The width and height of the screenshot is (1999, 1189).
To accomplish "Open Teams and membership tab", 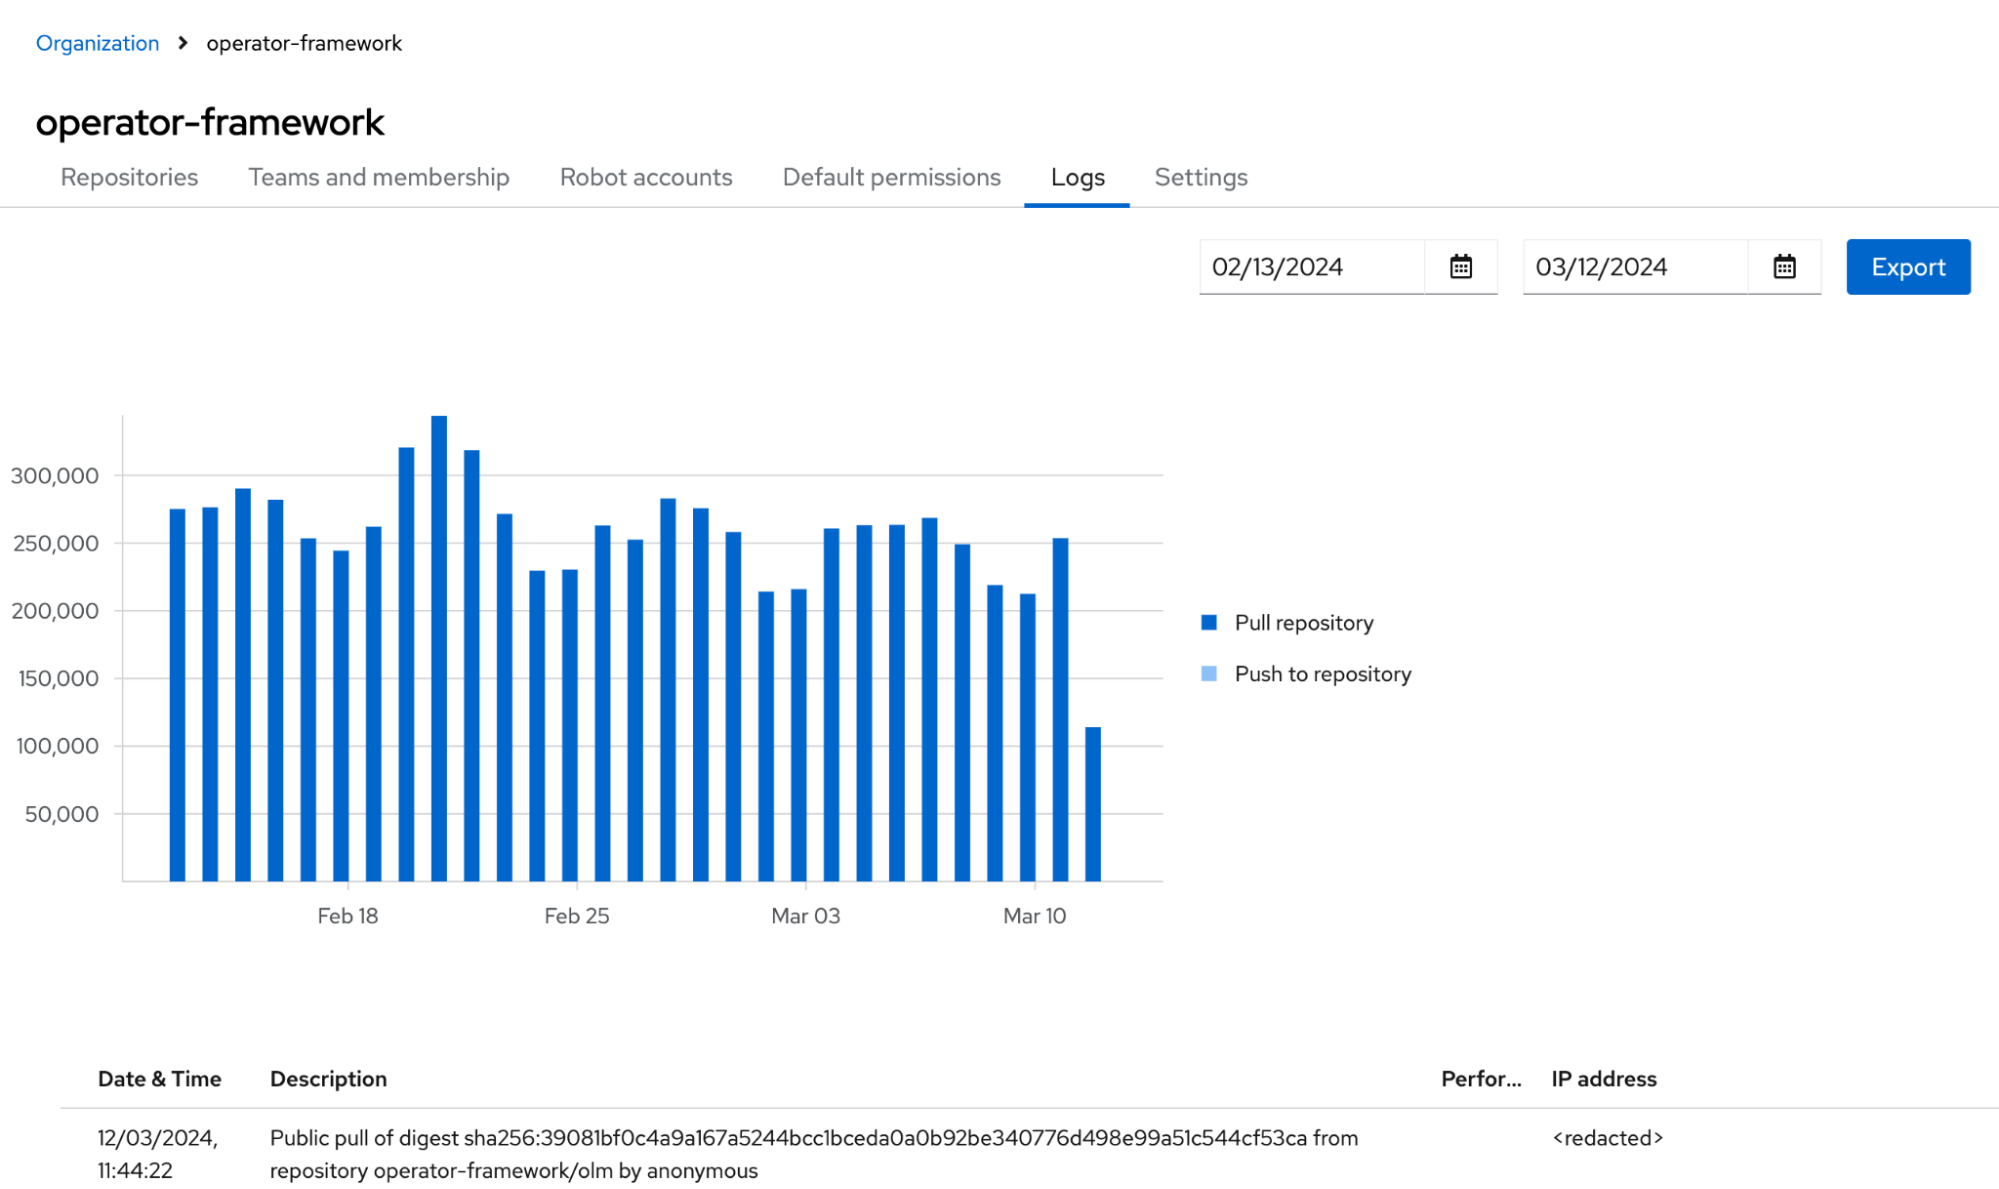I will 378,177.
